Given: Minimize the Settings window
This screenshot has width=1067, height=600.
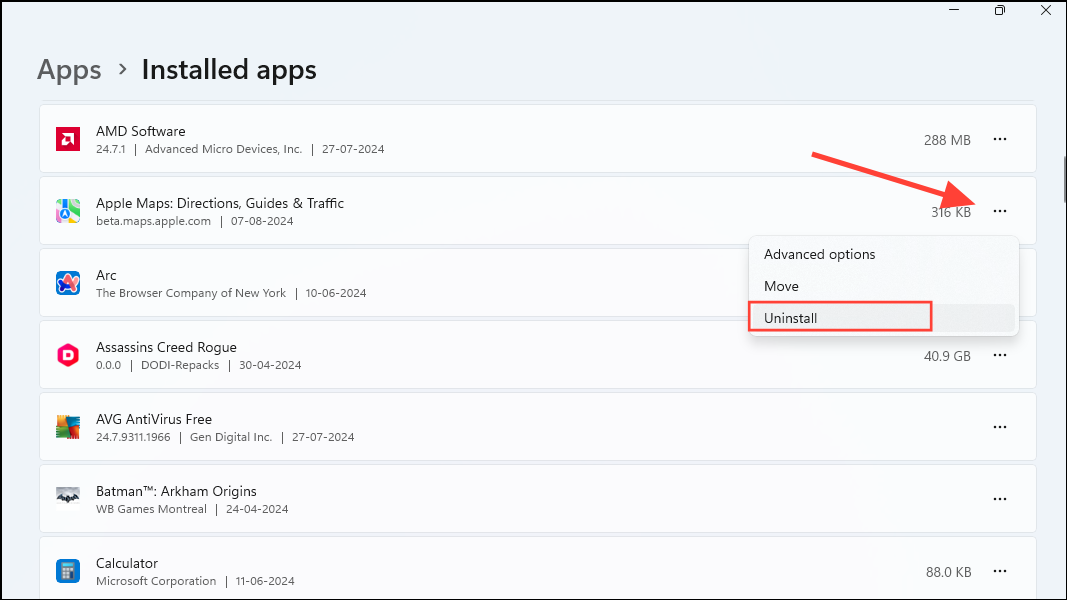Looking at the screenshot, I should pos(954,10).
